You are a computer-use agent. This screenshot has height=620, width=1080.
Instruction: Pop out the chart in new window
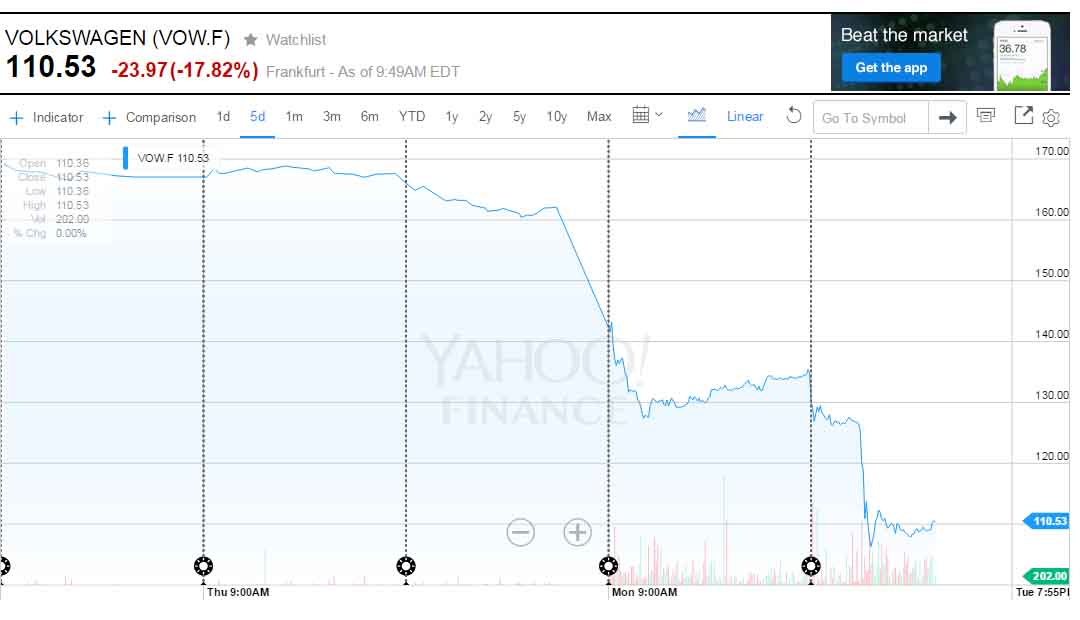point(1023,116)
